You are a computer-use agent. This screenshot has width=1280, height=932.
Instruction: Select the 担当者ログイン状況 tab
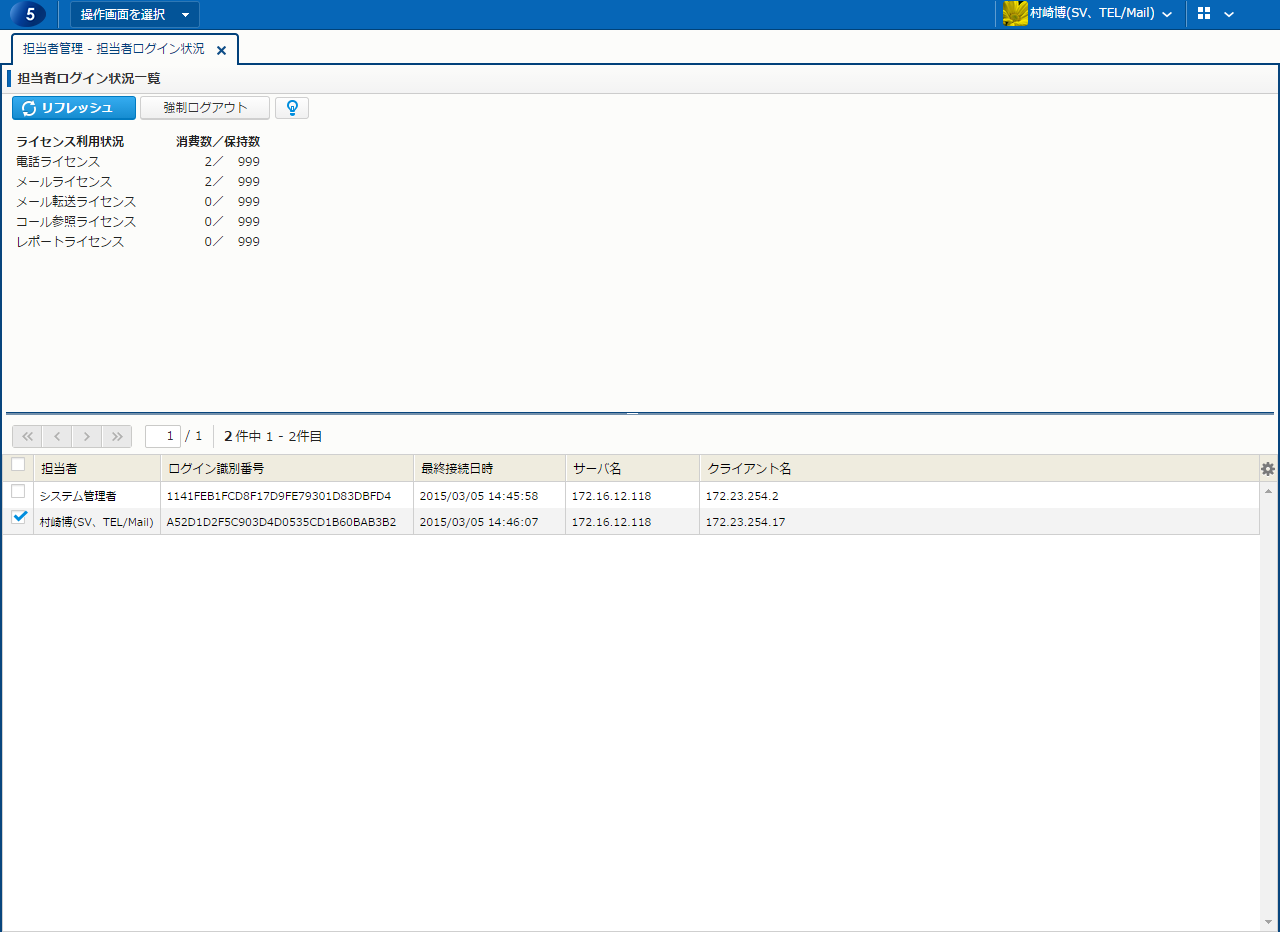113,49
